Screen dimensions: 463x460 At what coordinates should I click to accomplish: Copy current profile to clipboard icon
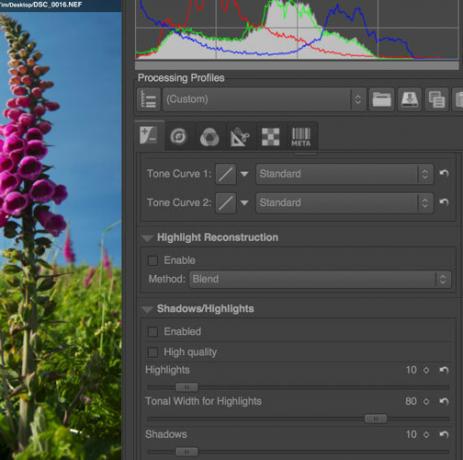(x=437, y=99)
